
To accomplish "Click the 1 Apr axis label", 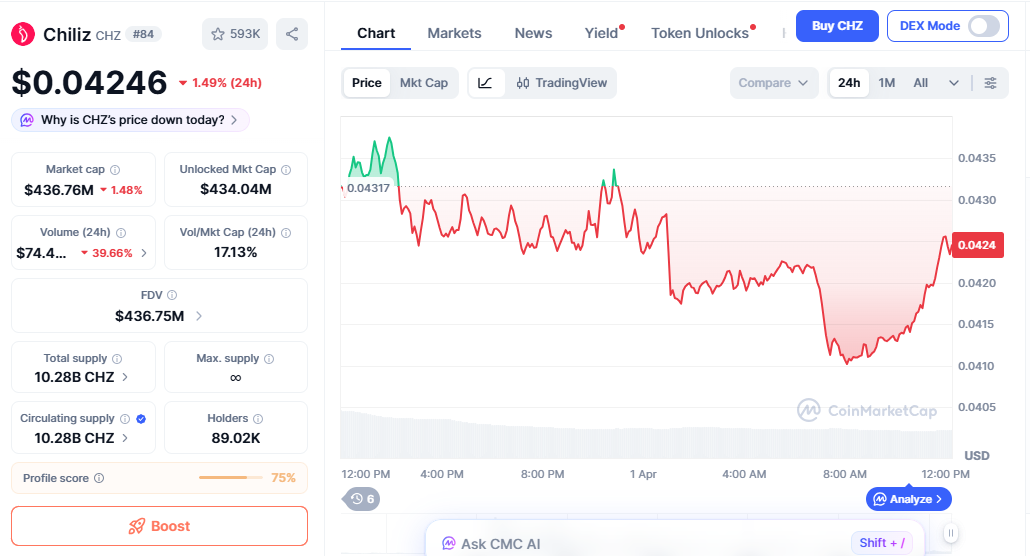I will (x=643, y=474).
